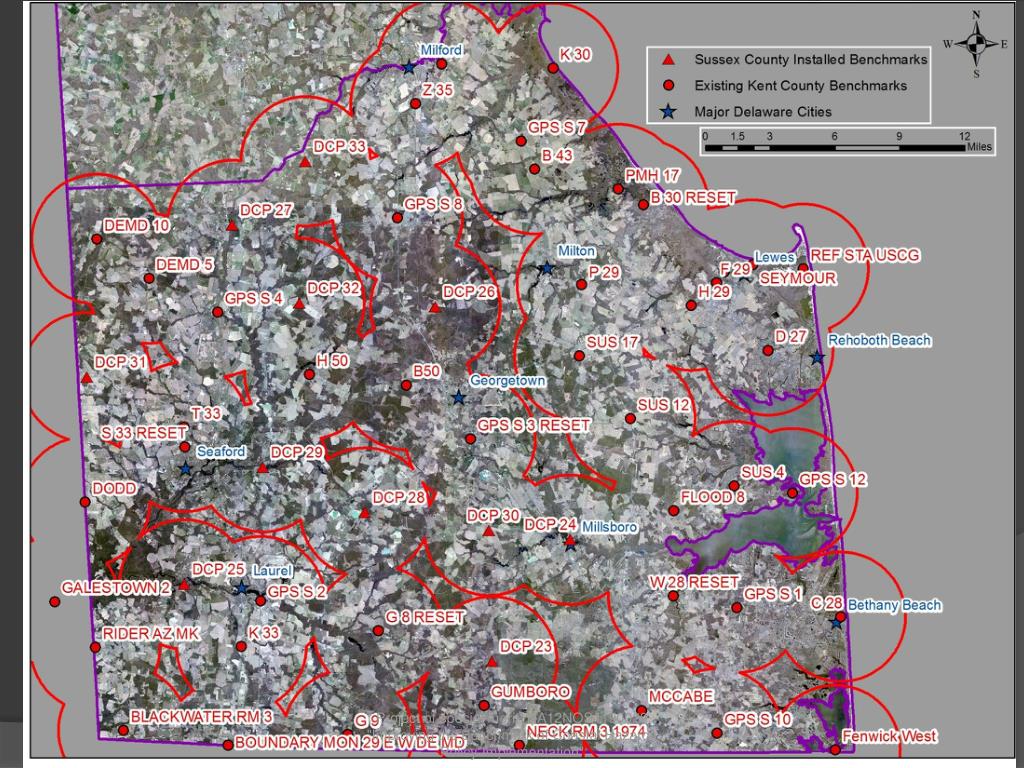Click the 'BLACKWATER RM 3' label
The image size is (1024, 768).
(201, 716)
